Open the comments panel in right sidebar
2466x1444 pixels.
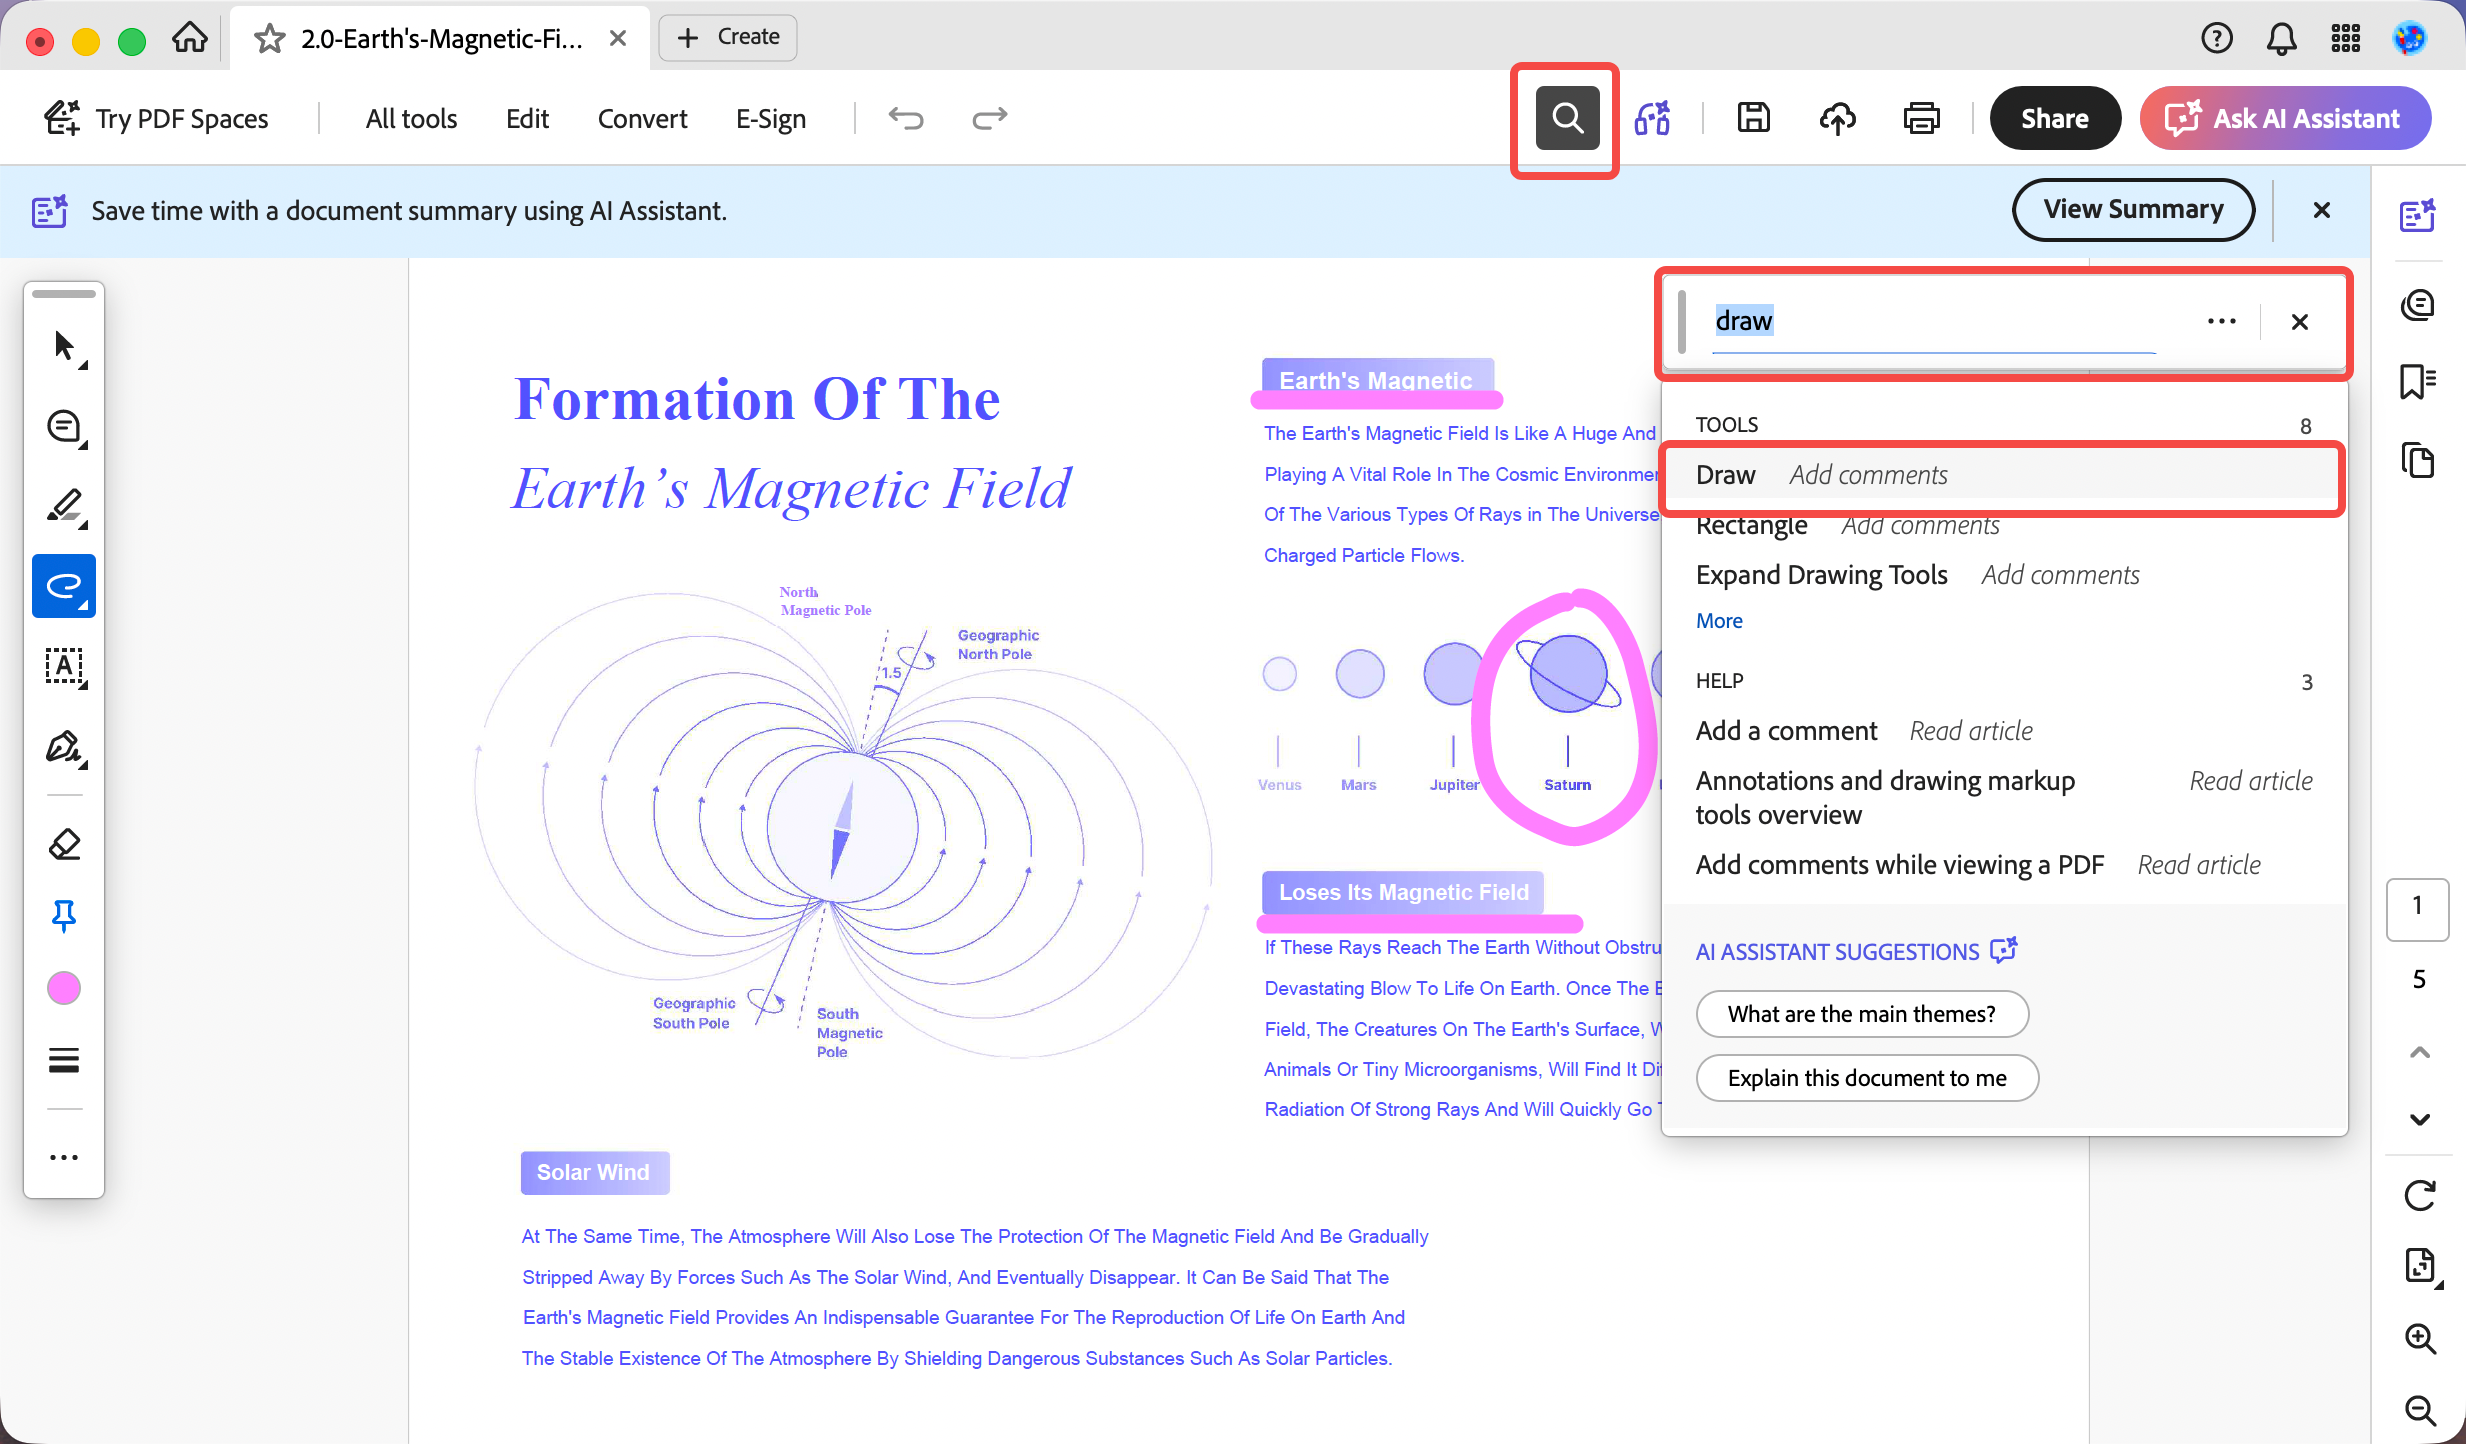(2417, 304)
